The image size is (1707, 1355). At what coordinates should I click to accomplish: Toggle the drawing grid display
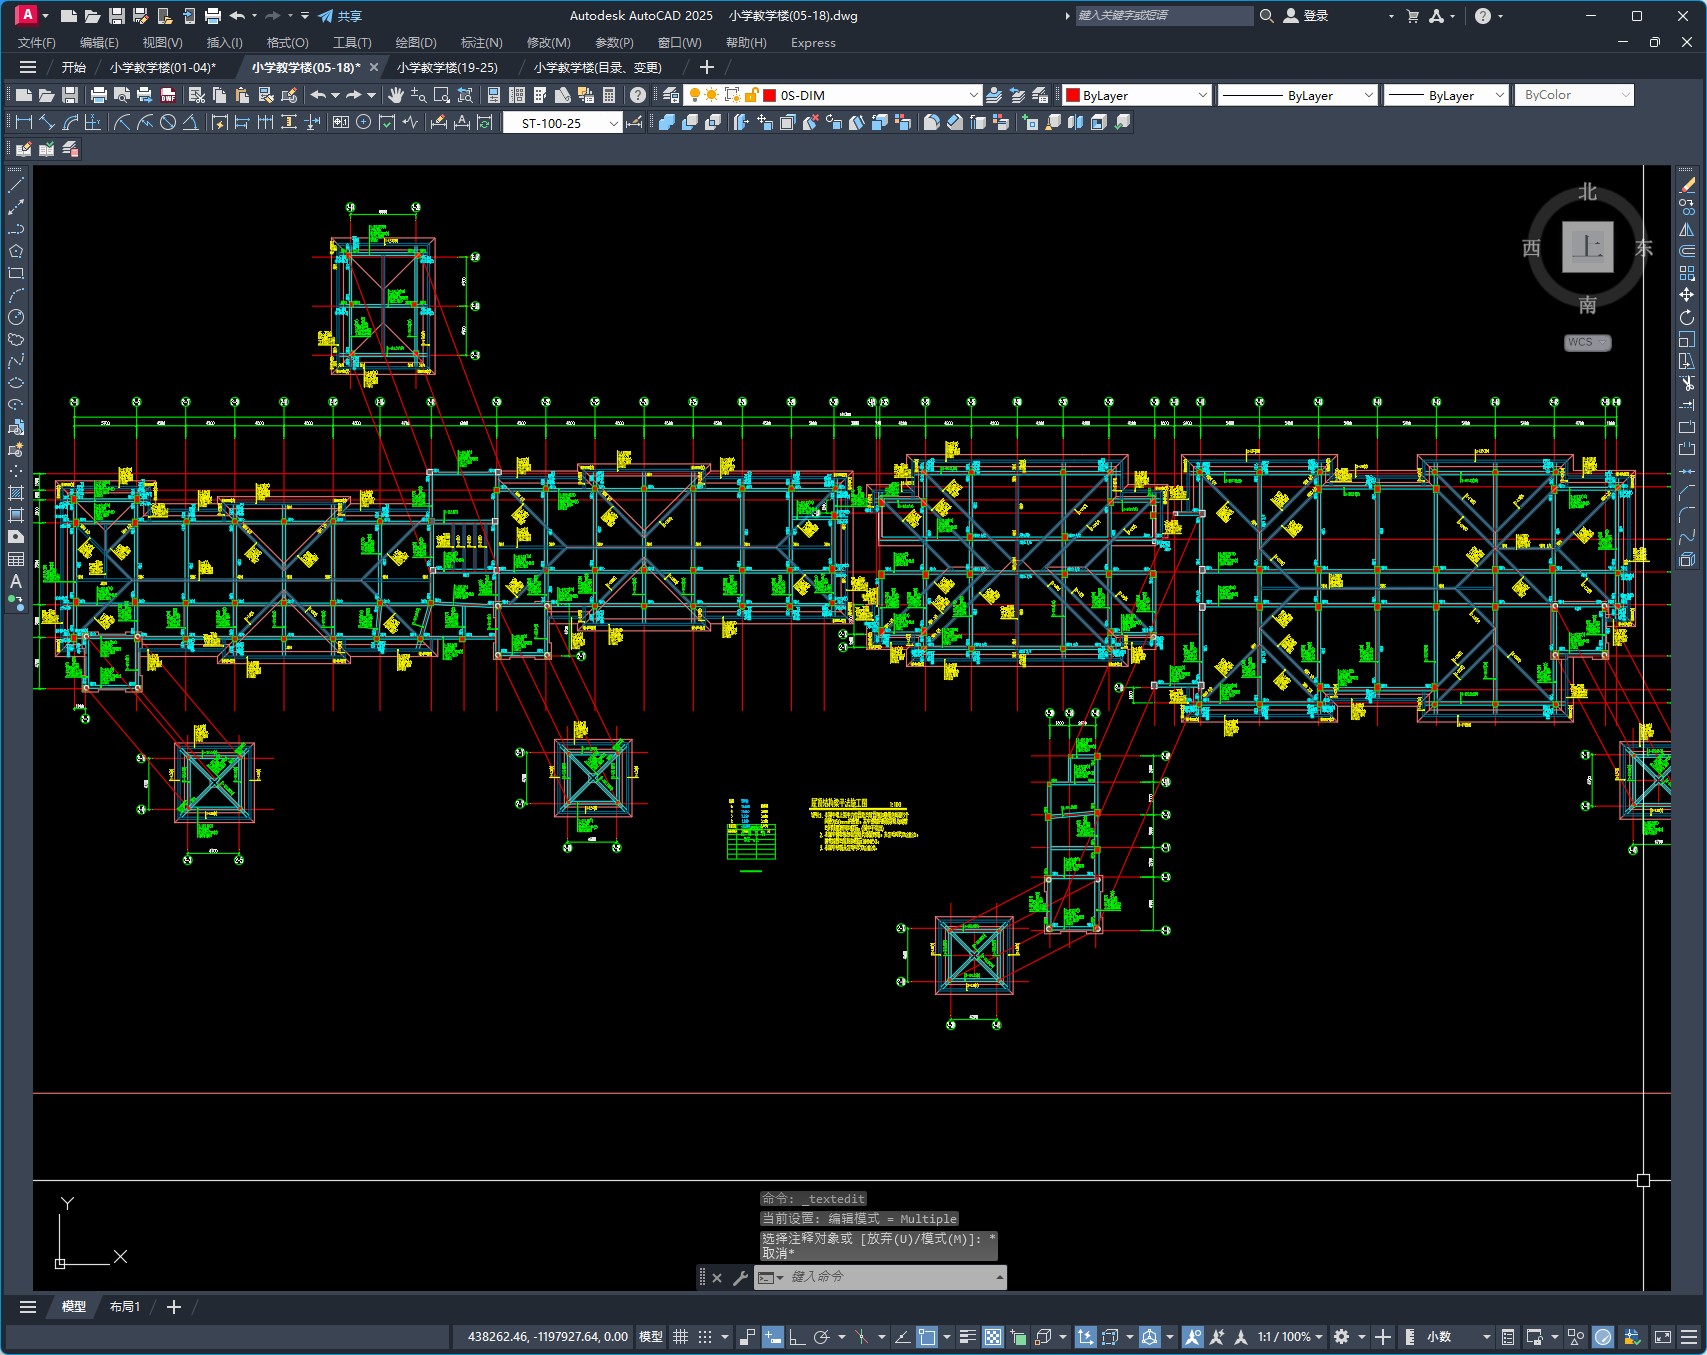click(x=681, y=1337)
